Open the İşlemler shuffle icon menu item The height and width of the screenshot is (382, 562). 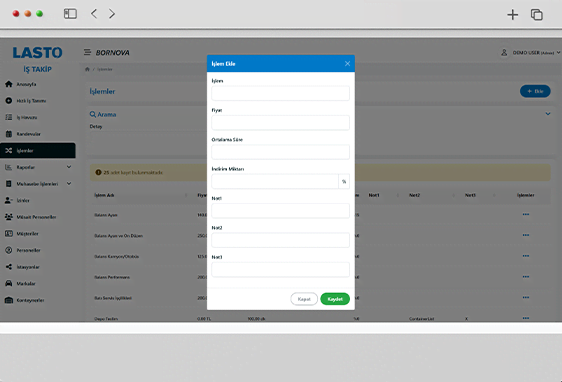tap(9, 151)
